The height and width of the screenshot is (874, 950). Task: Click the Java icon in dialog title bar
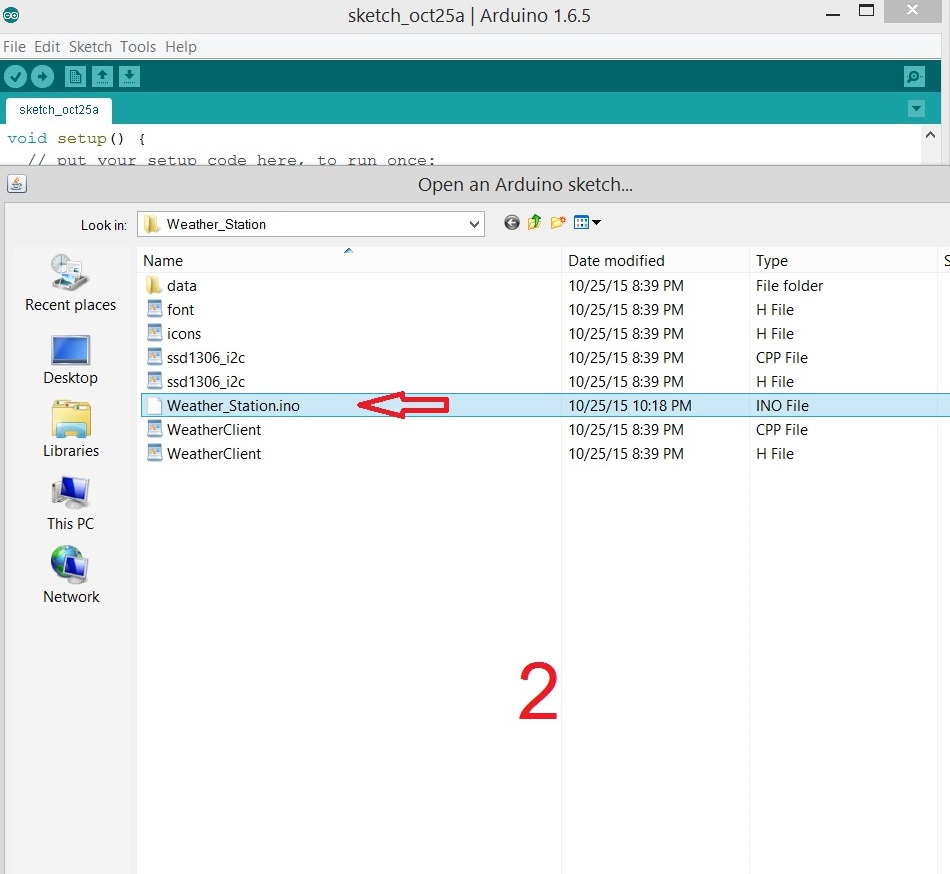click(x=17, y=184)
